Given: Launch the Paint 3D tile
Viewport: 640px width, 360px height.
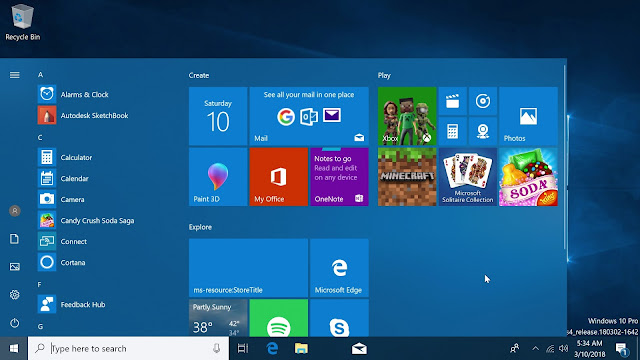Looking at the screenshot, I should (x=218, y=177).
